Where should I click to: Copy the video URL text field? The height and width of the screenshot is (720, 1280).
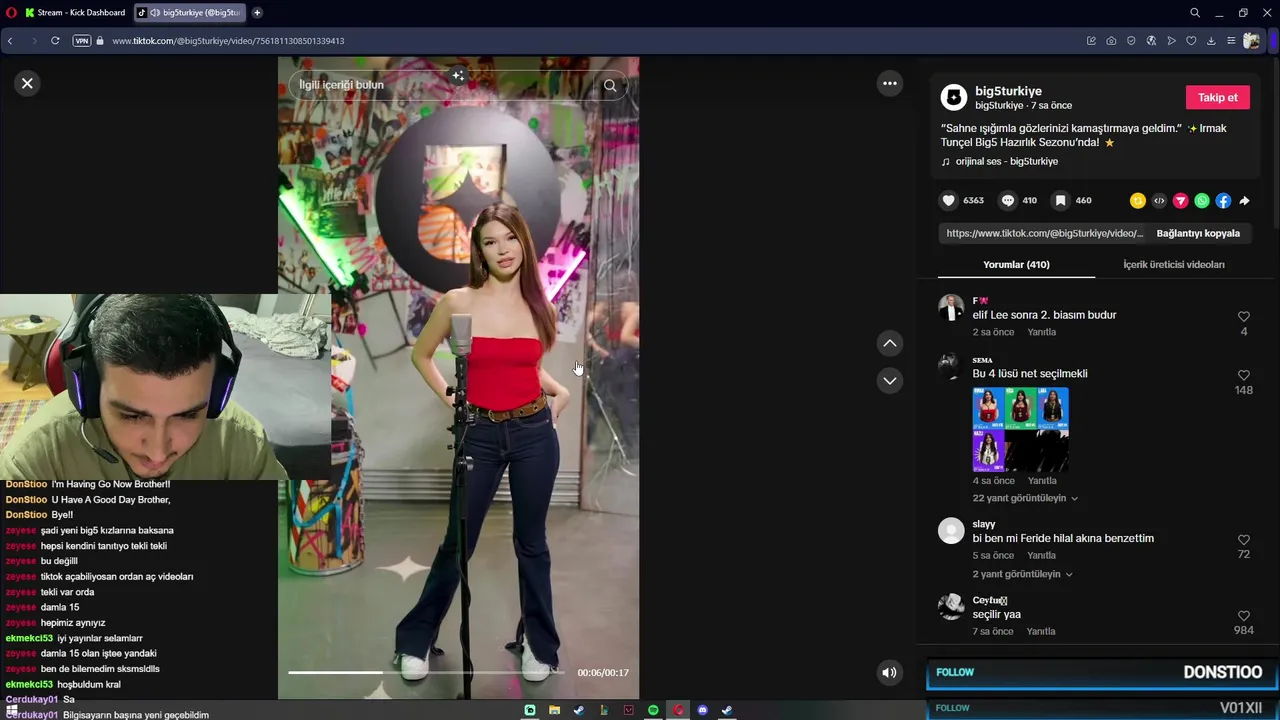click(x=1044, y=233)
